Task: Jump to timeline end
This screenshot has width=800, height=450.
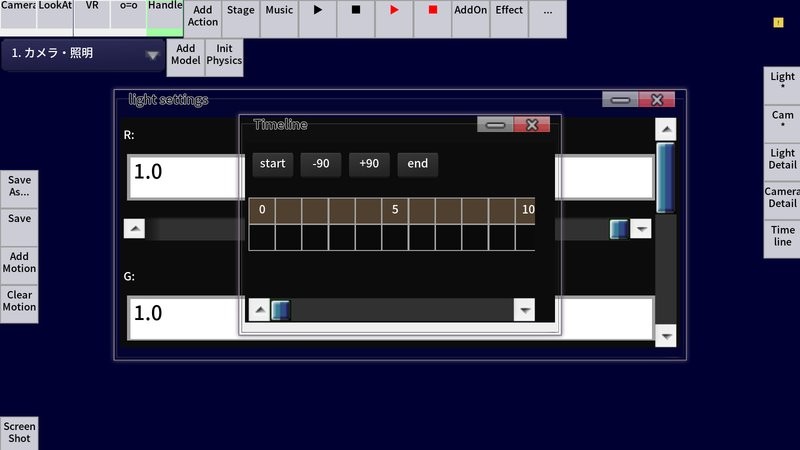Action: pos(417,164)
